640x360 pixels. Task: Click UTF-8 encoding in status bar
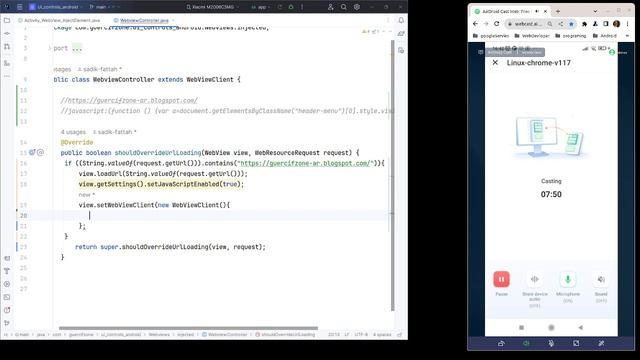[361, 335]
